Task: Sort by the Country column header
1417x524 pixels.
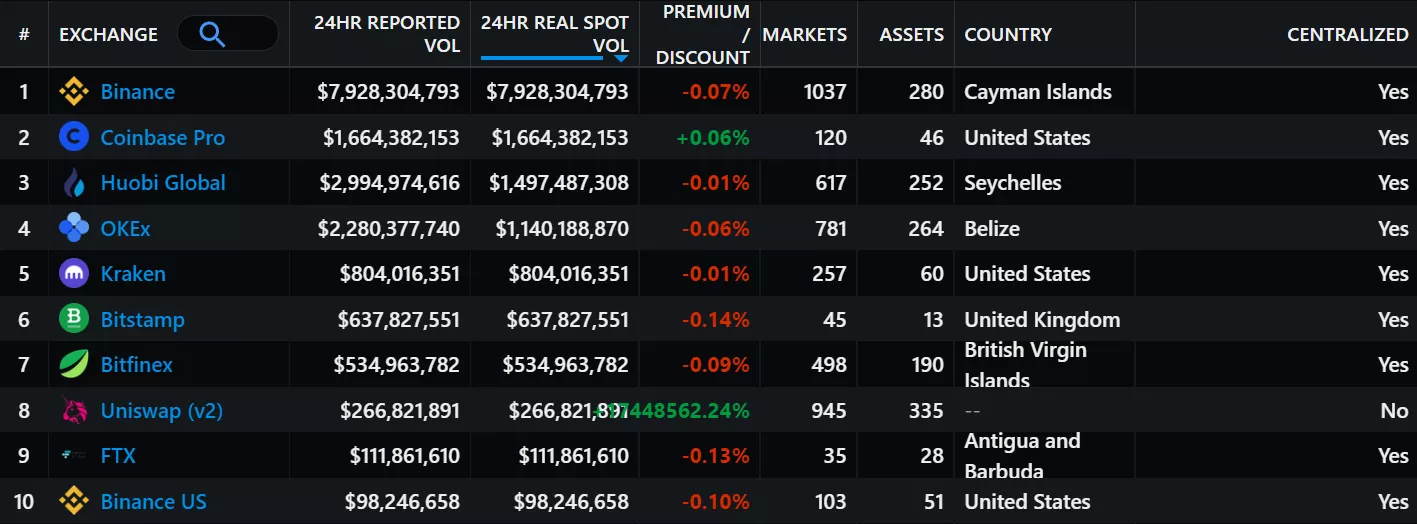Action: [1008, 34]
